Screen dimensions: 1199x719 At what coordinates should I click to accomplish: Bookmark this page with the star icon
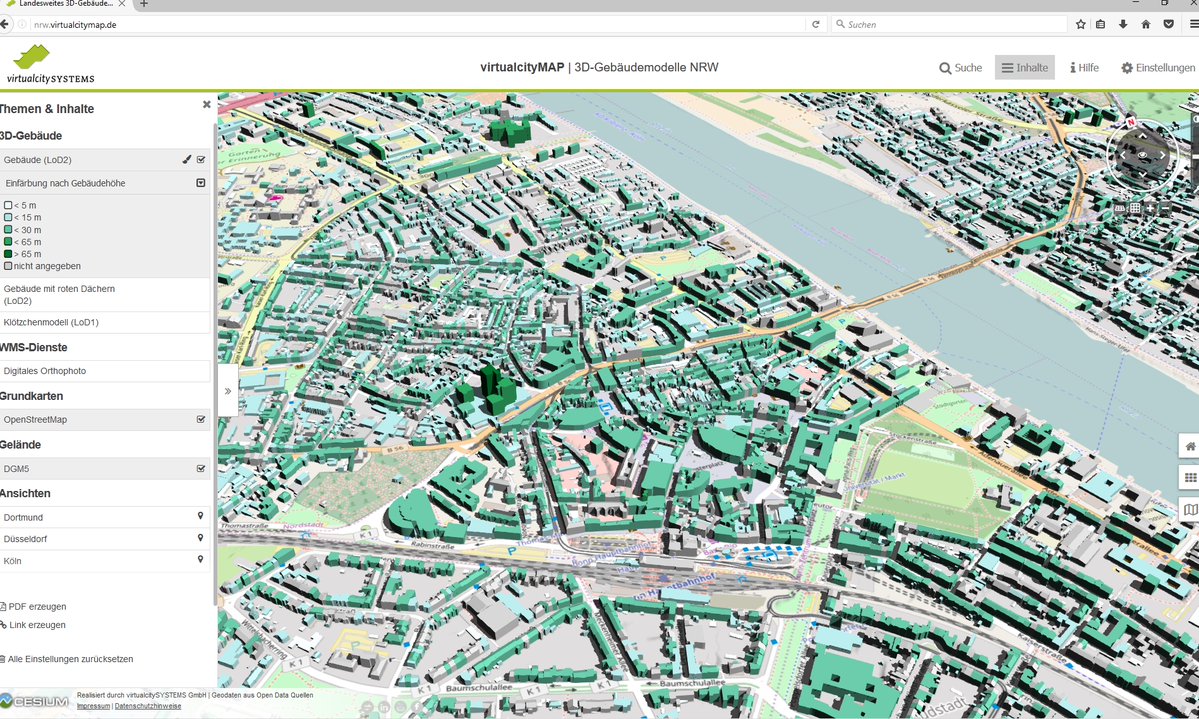[x=1080, y=24]
